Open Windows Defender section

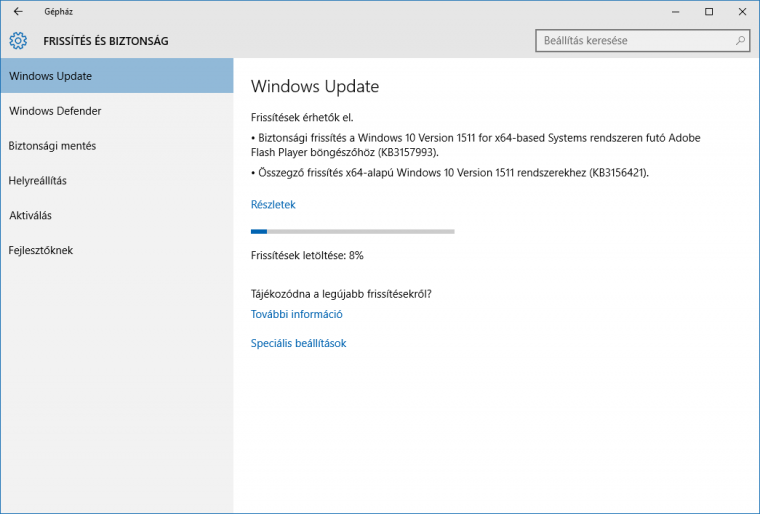click(117, 111)
